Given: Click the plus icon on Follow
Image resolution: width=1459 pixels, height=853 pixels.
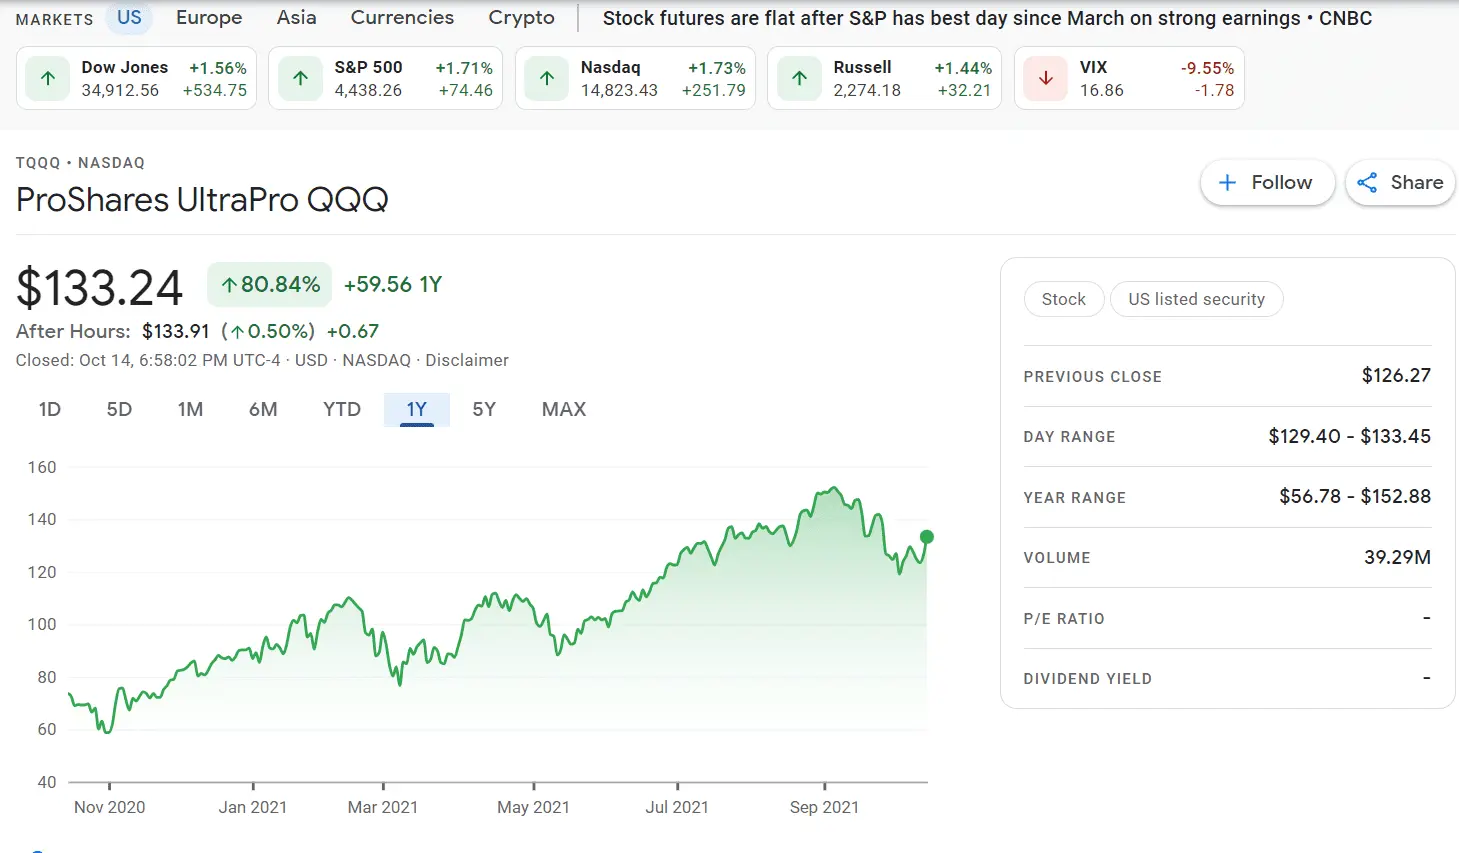Looking at the screenshot, I should [1228, 183].
